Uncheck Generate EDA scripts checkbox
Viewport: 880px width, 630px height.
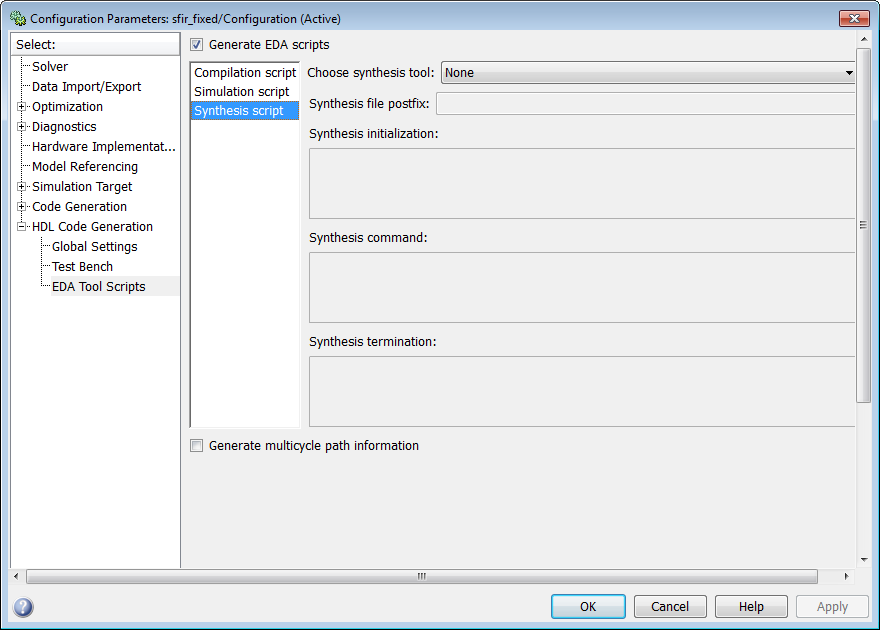tap(196, 45)
